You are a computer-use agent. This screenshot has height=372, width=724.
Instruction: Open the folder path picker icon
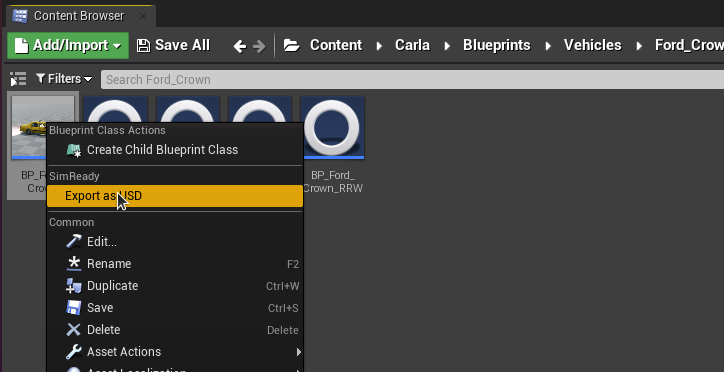point(291,45)
